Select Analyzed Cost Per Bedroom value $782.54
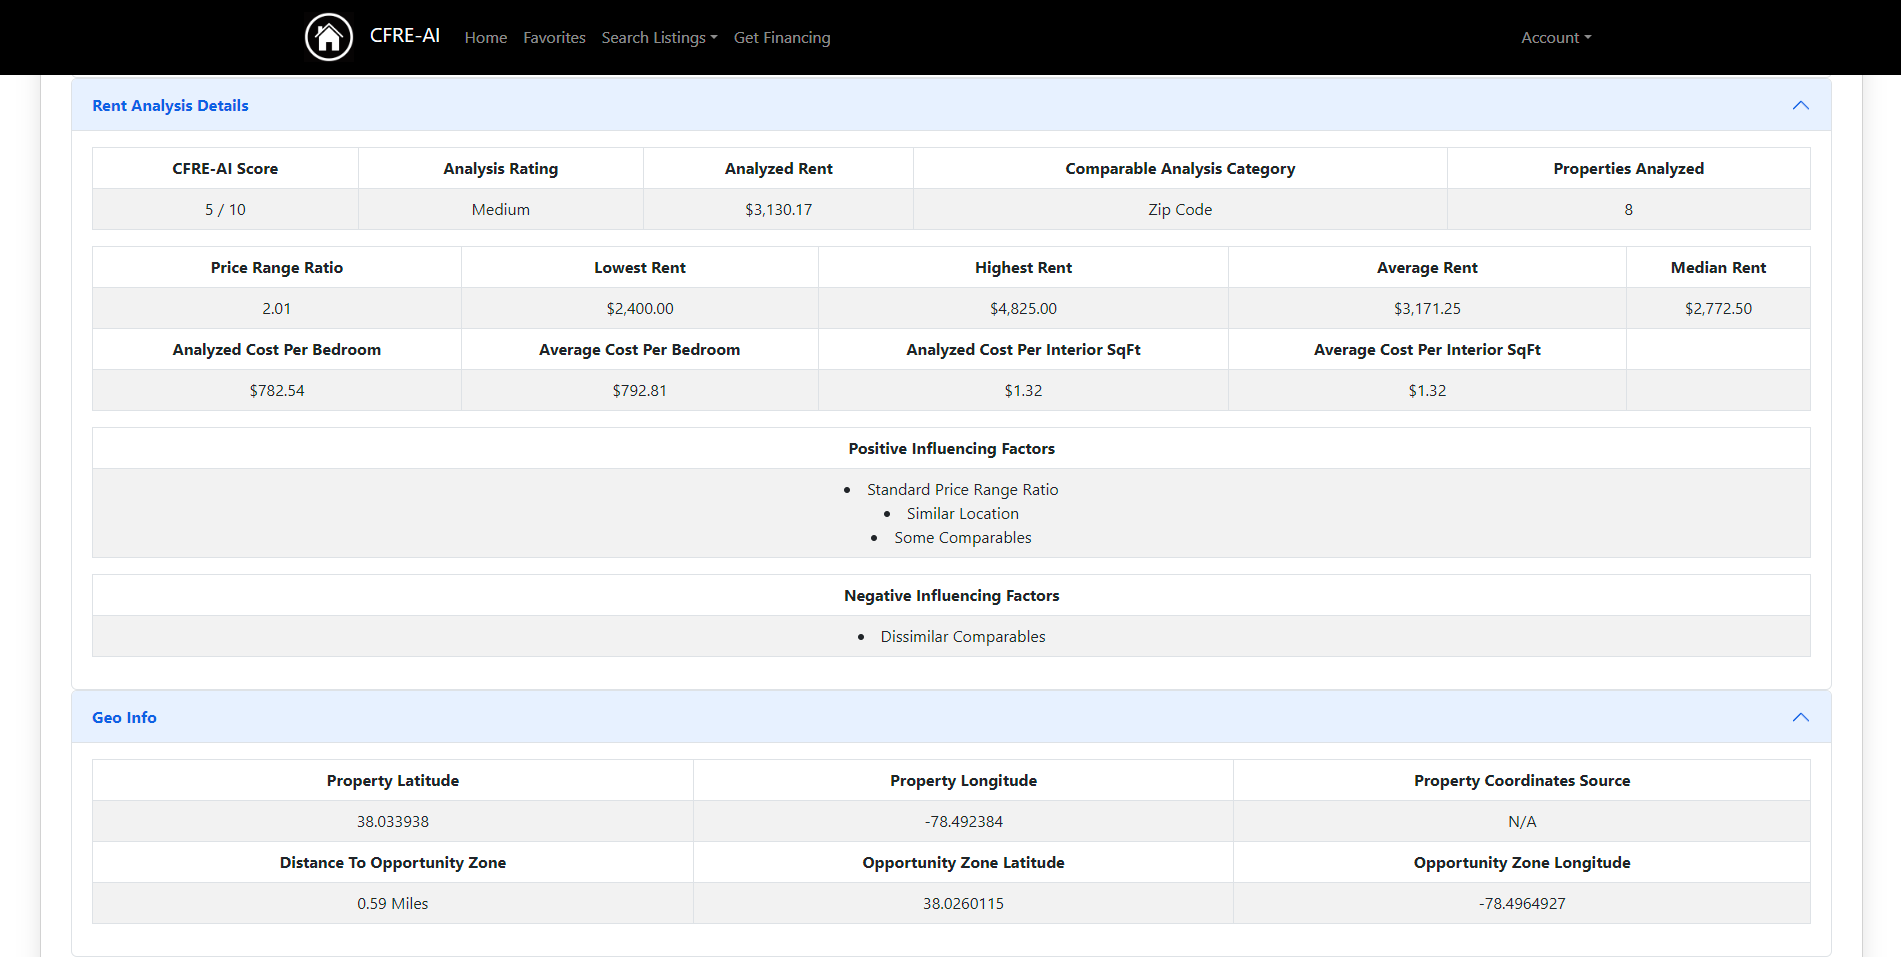Viewport: 1901px width, 957px height. (x=277, y=390)
